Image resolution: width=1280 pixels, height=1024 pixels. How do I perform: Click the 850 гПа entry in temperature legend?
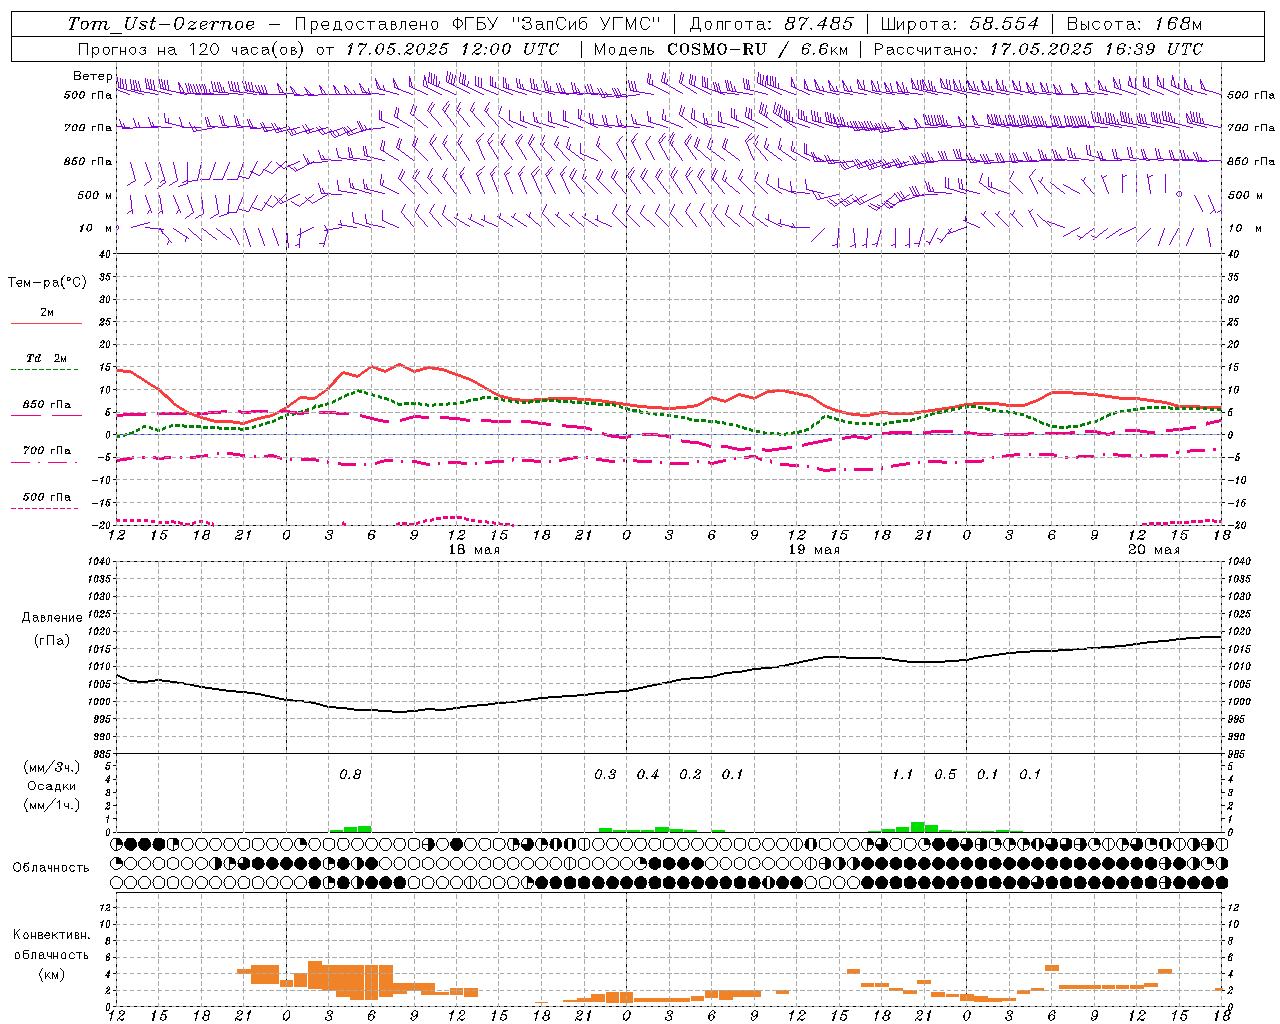47,405
